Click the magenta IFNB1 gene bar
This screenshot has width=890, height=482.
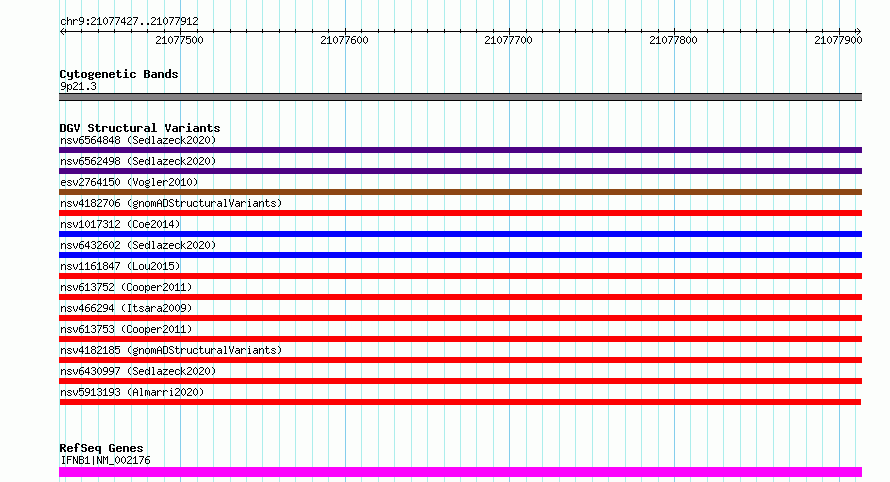[x=460, y=472]
